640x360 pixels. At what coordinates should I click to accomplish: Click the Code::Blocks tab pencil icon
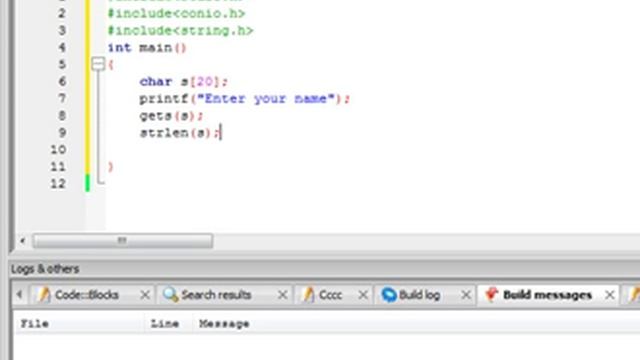click(x=44, y=295)
